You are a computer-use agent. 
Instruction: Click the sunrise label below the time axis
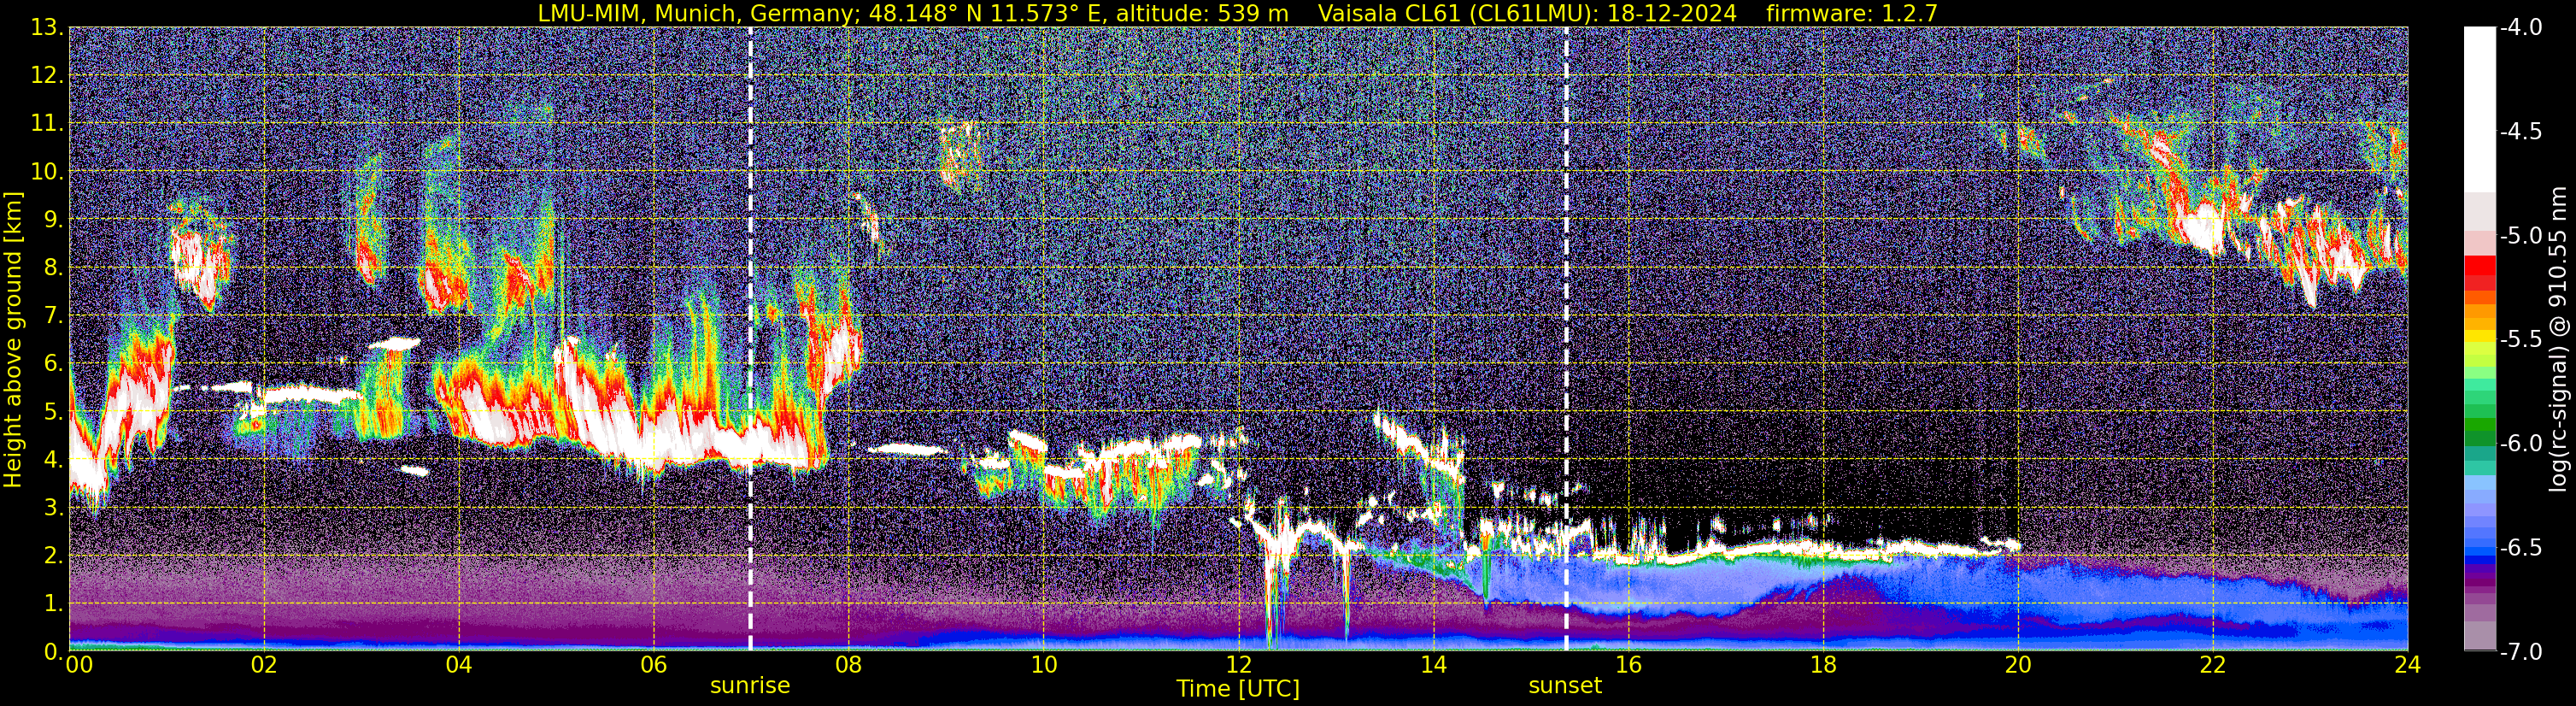pyautogui.click(x=749, y=686)
